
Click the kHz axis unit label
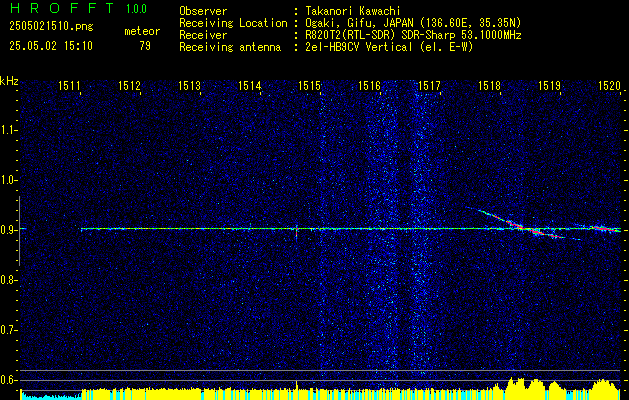coord(9,81)
